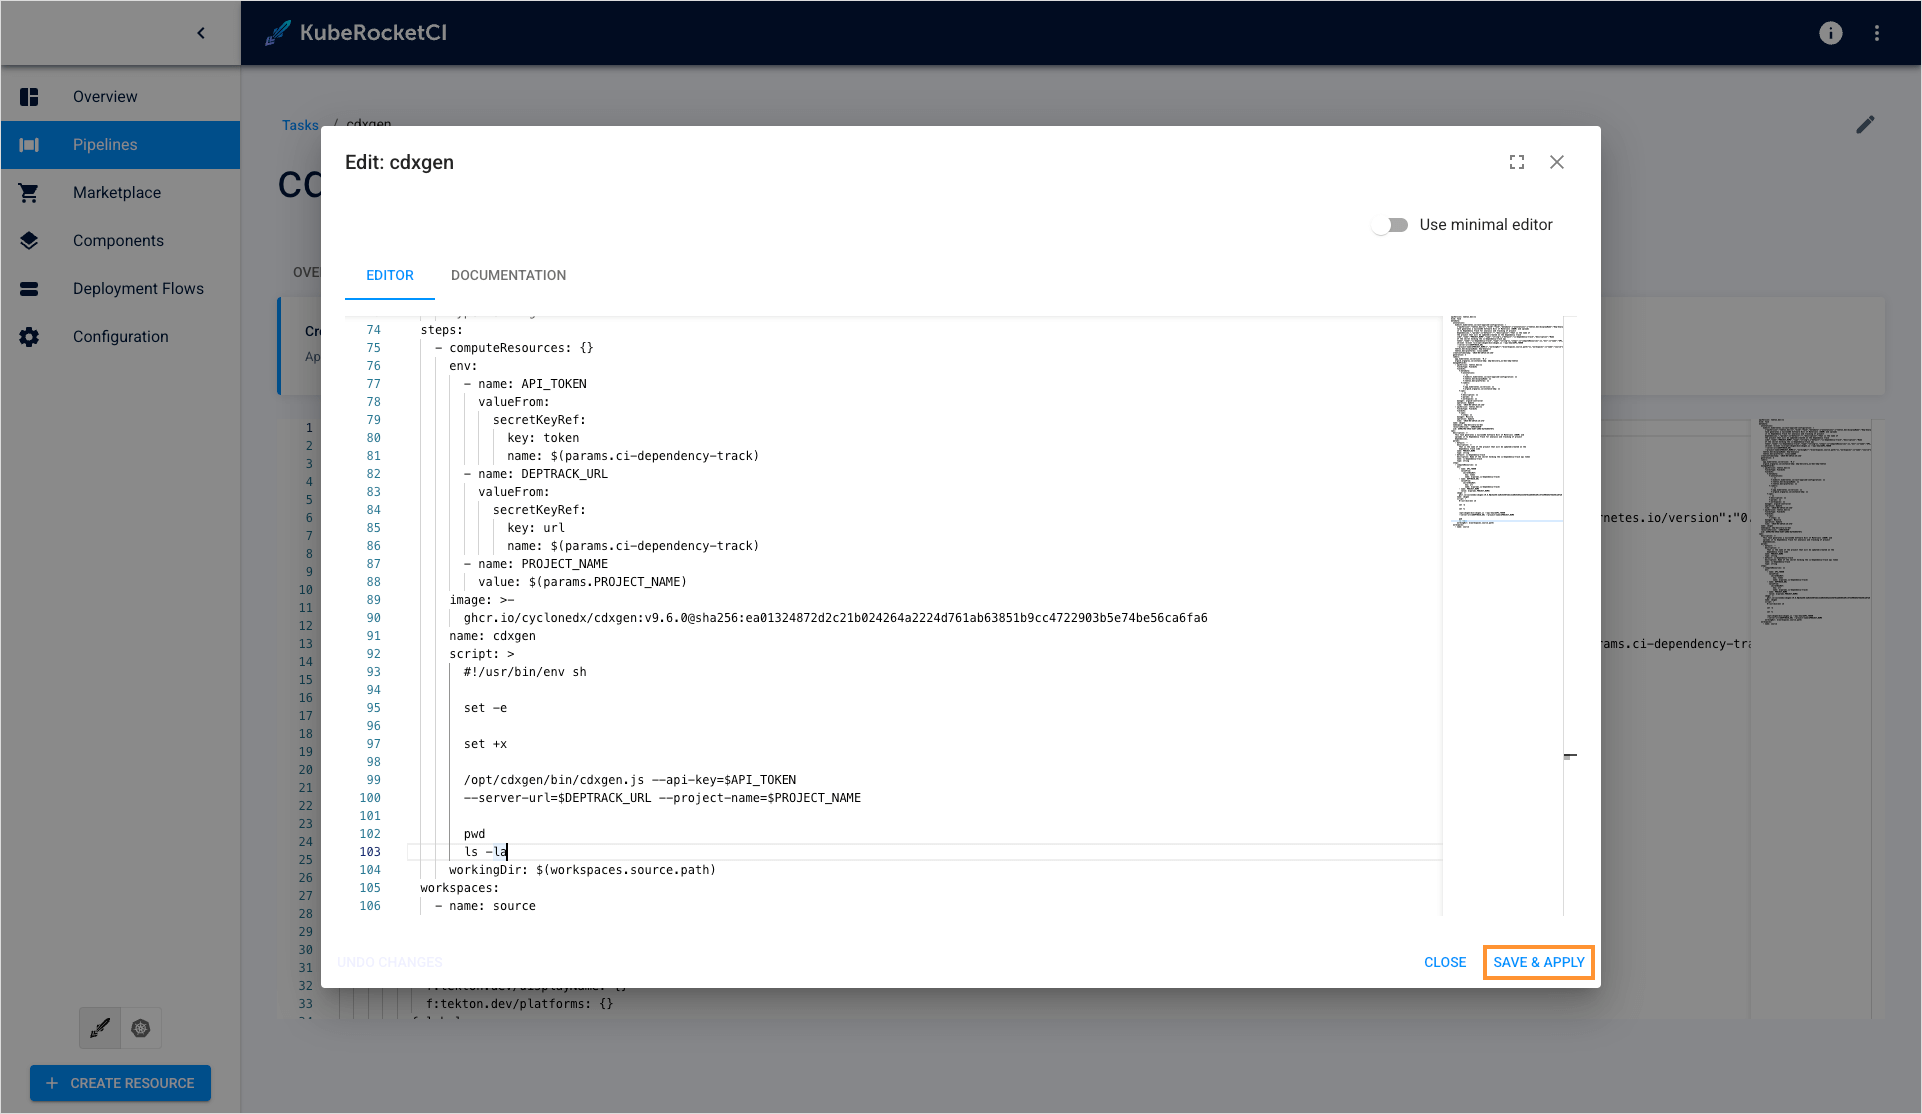The height and width of the screenshot is (1114, 1922).
Task: Click the Deployment Flows icon
Action: (29, 289)
